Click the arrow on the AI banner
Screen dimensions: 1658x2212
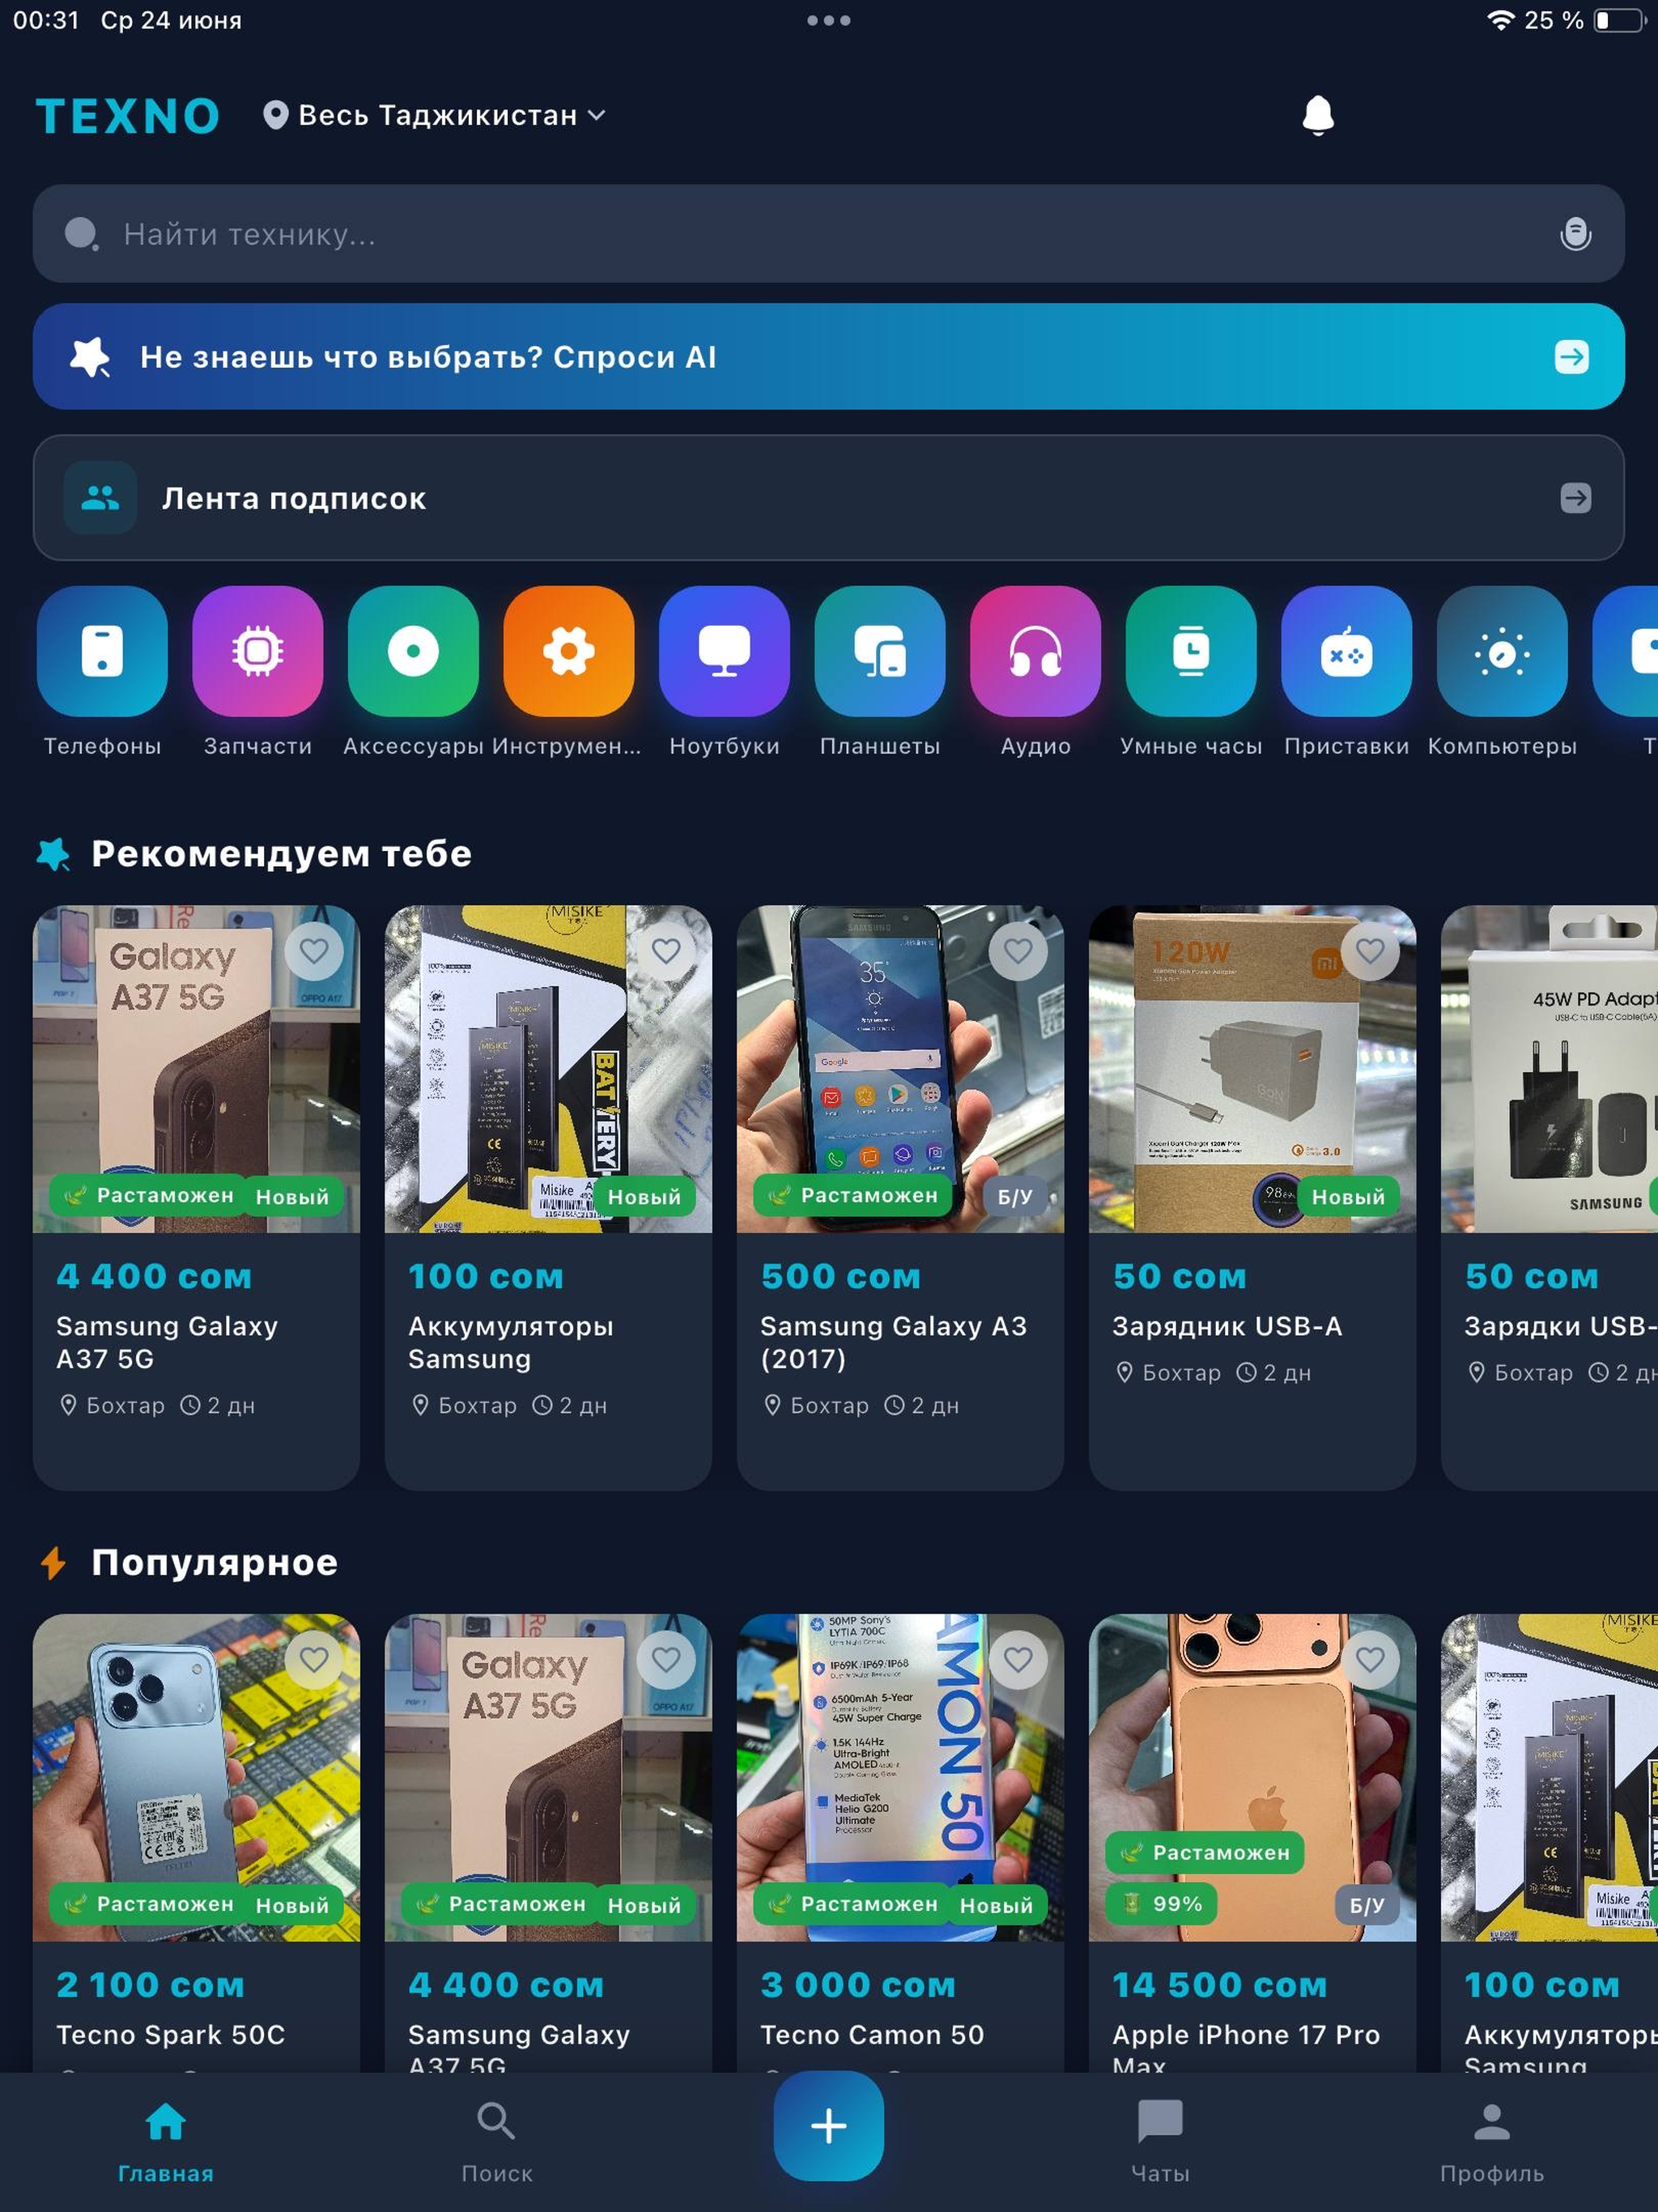point(1571,357)
